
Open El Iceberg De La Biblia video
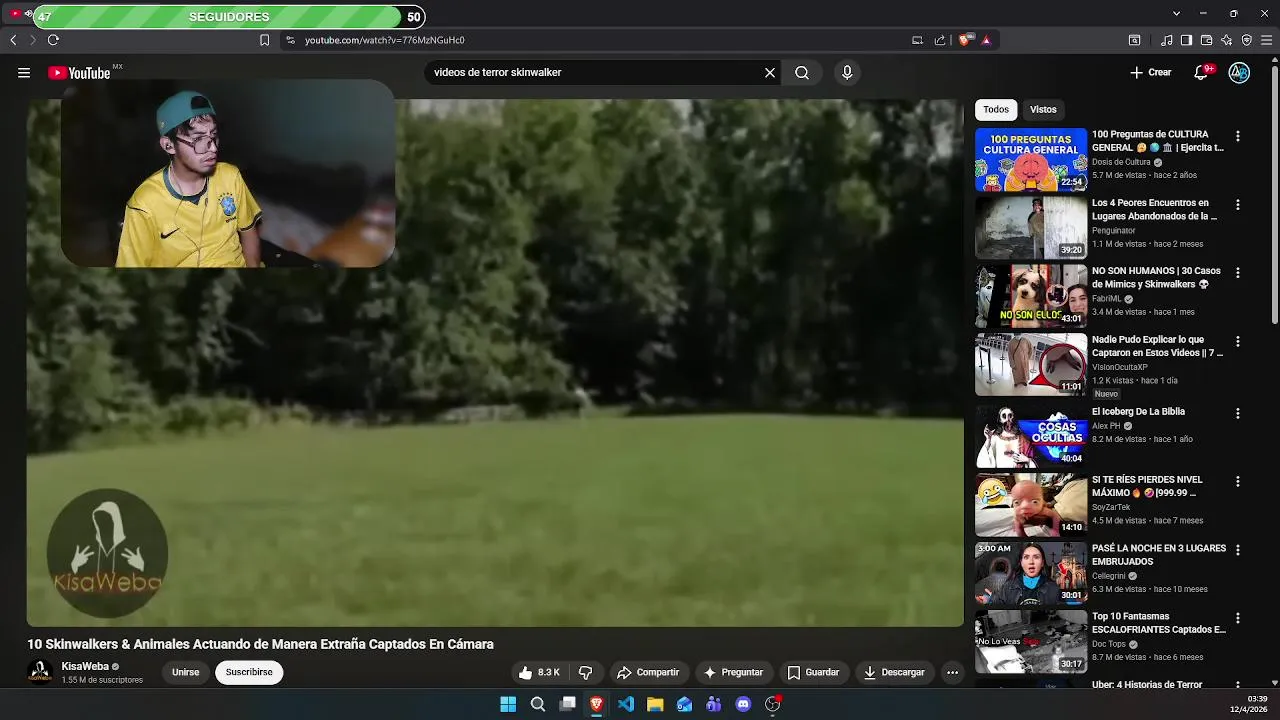(1031, 436)
